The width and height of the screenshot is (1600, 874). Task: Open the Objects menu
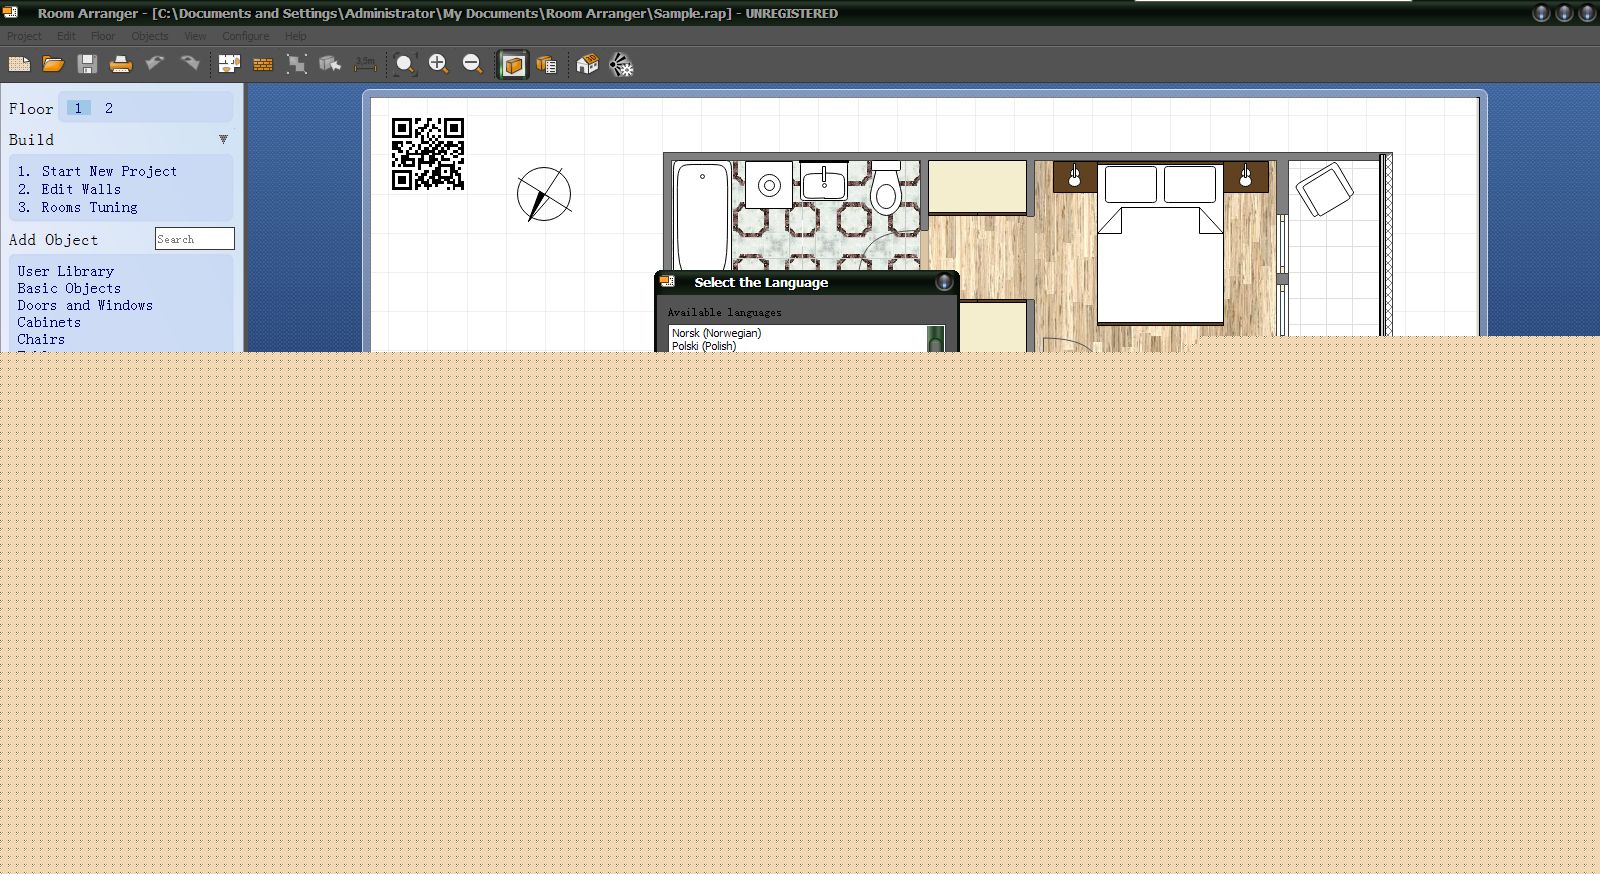pos(150,36)
